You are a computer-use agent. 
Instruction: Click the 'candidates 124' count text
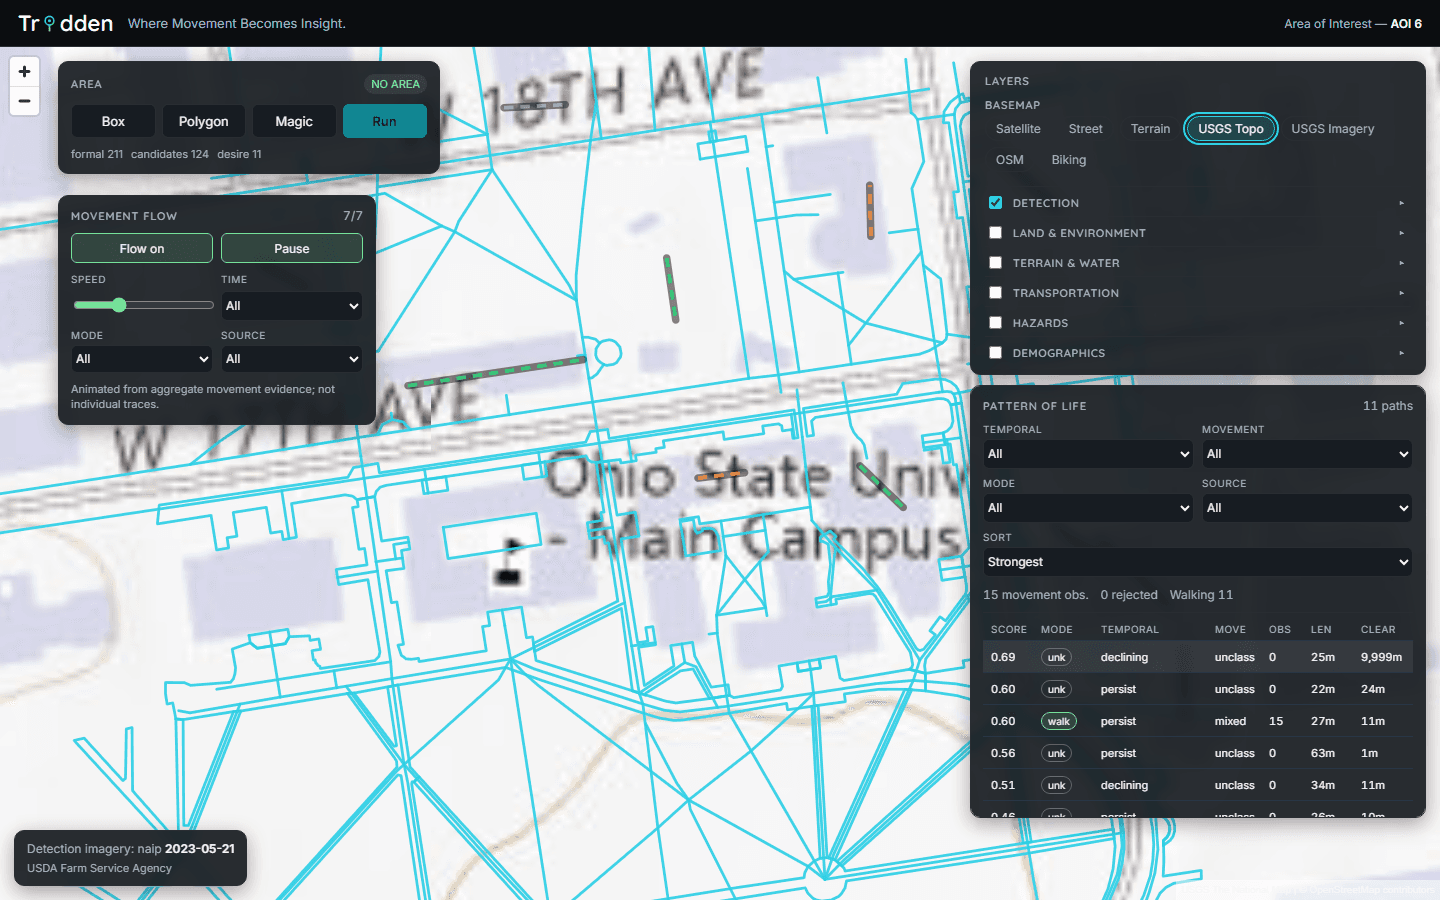pyautogui.click(x=170, y=154)
